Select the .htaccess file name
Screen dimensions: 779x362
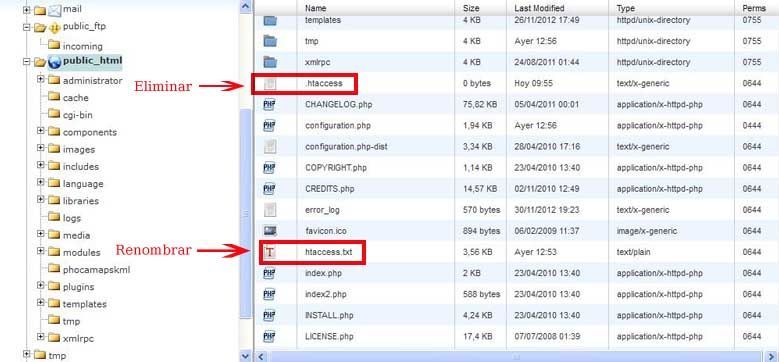[323, 83]
